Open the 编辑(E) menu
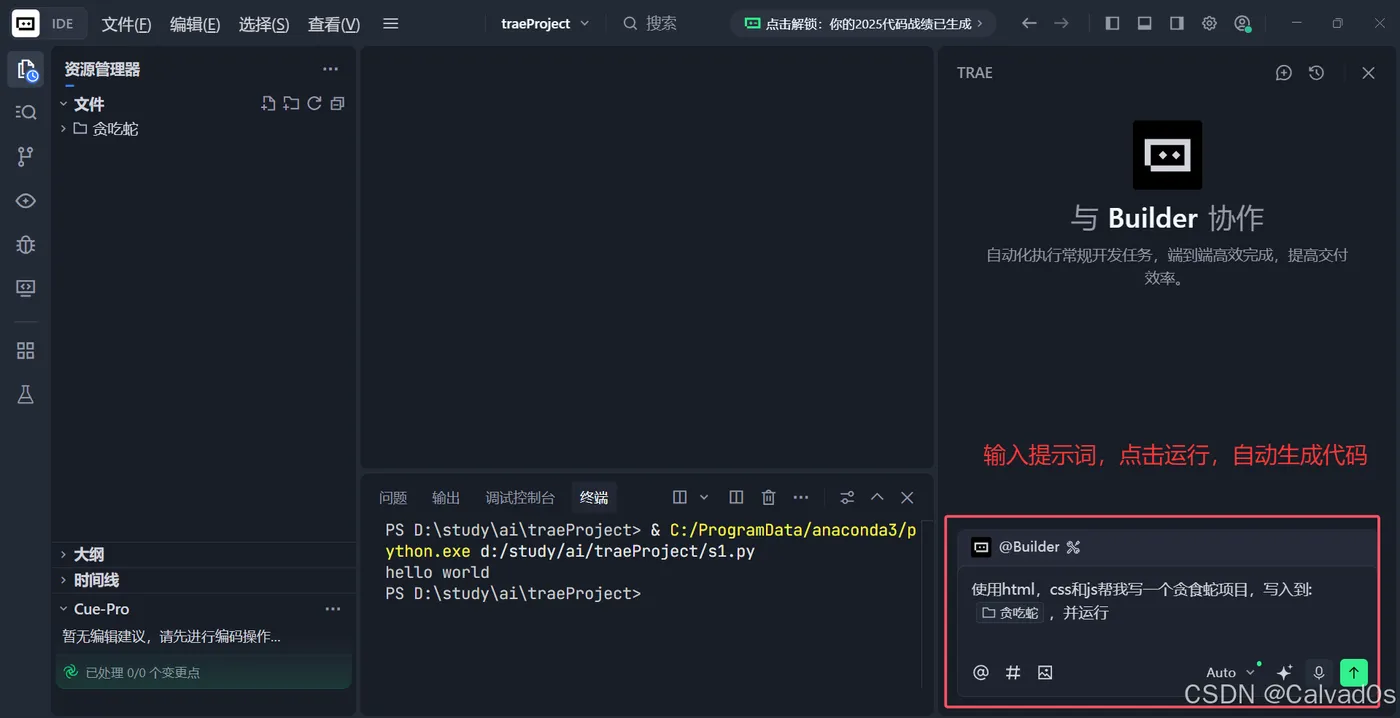This screenshot has height=718, width=1400. click(195, 24)
